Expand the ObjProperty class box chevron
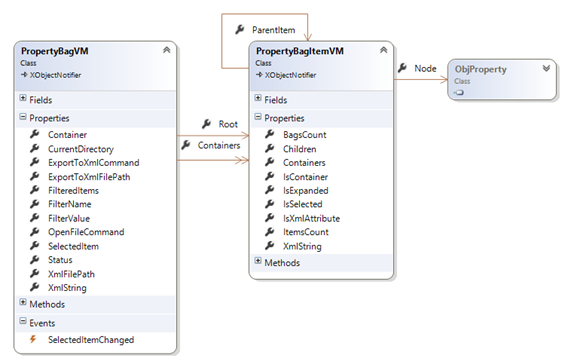Viewport: 565px width, 361px height. [546, 68]
